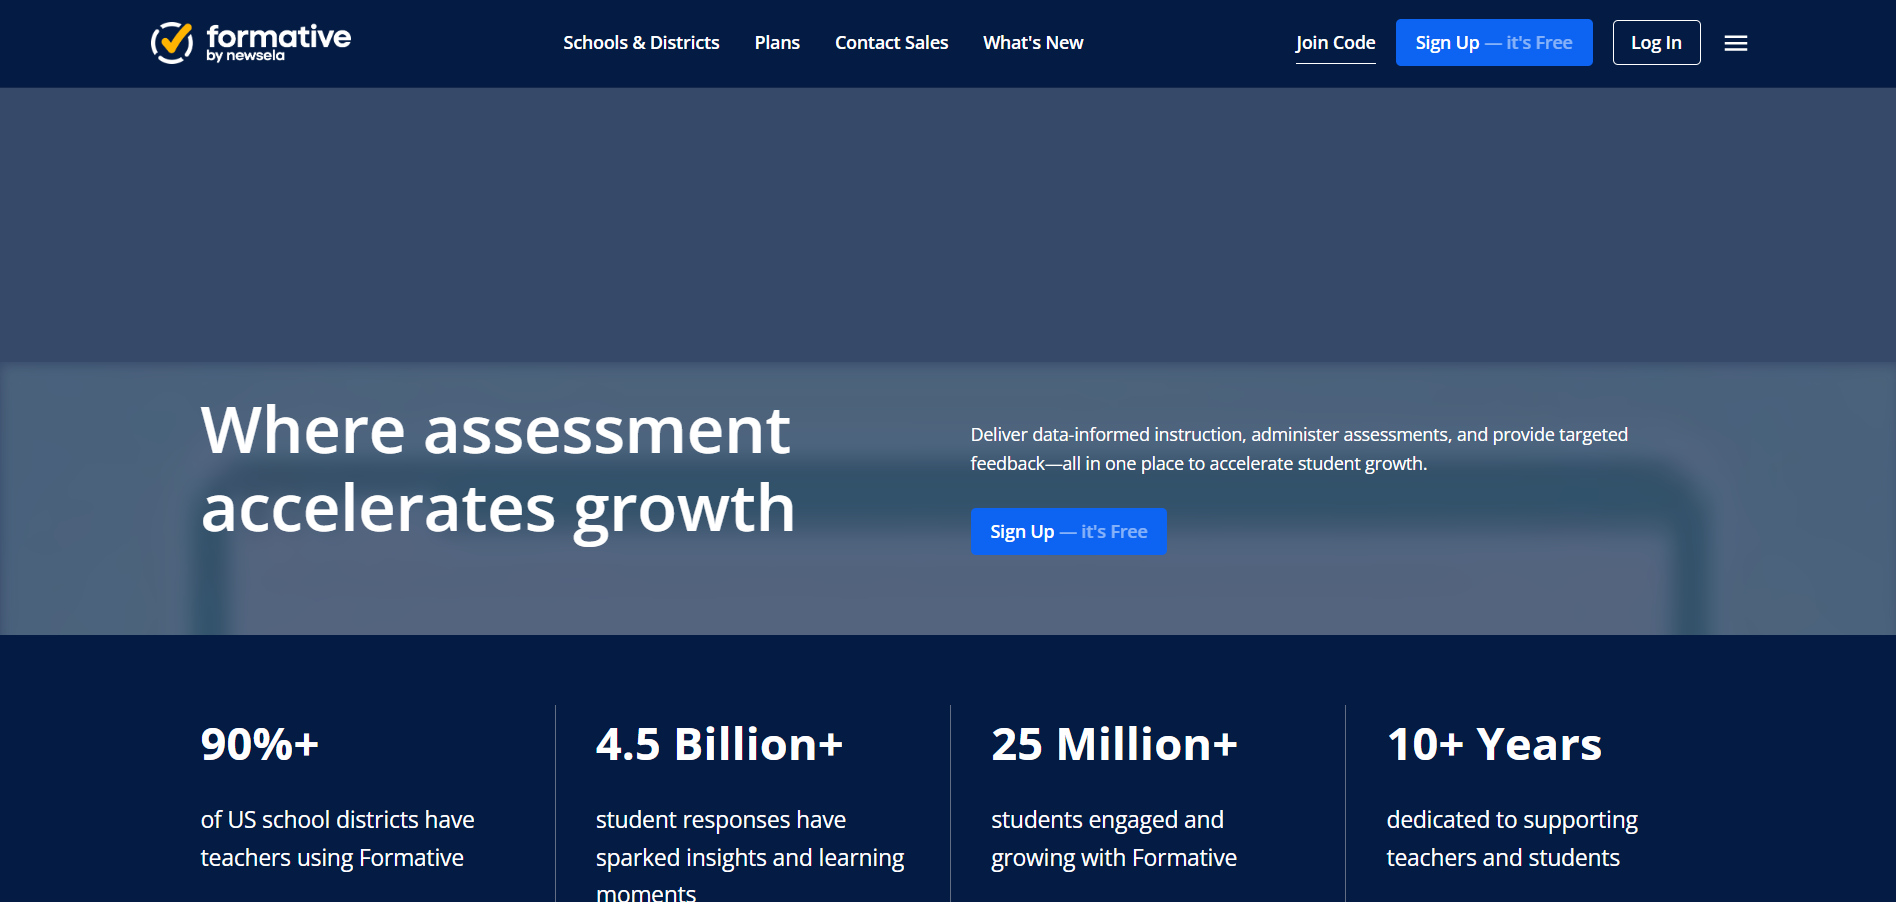
Task: Click the 90%+ statistic heading
Action: 260,744
